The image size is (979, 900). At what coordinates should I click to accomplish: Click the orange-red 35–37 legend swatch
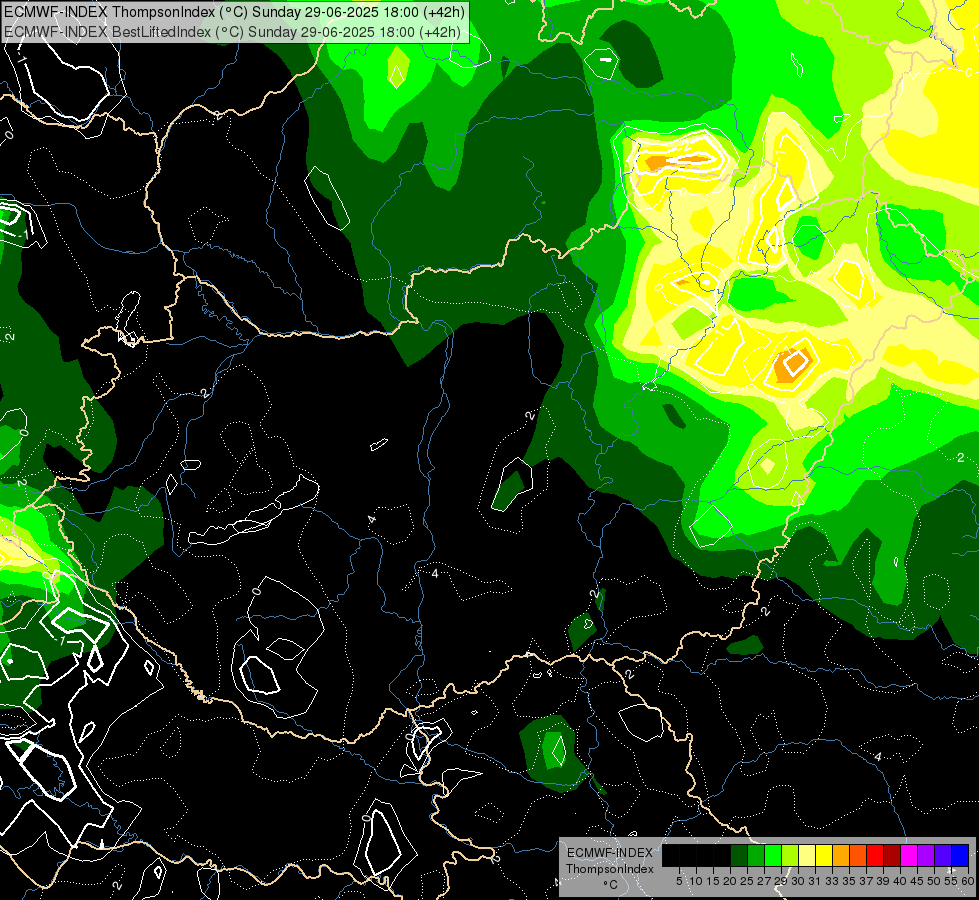(x=858, y=855)
